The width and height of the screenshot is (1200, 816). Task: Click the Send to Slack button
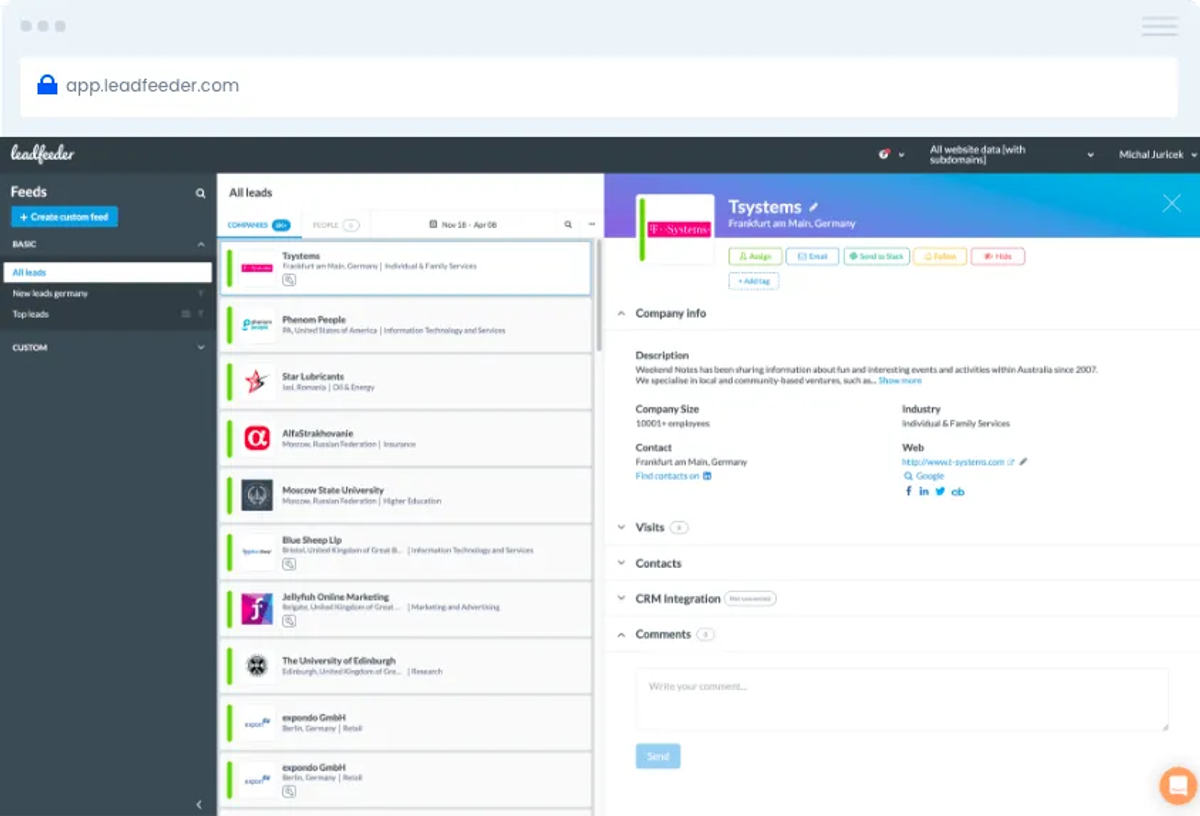pyautogui.click(x=876, y=256)
